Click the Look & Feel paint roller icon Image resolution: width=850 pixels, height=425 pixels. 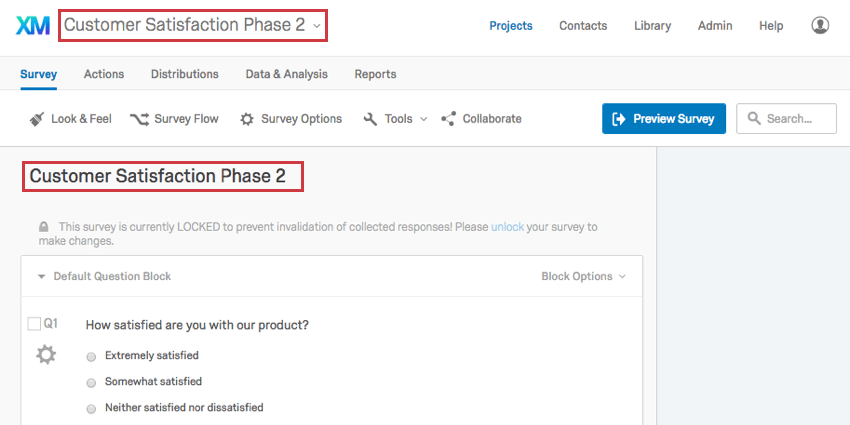point(36,119)
